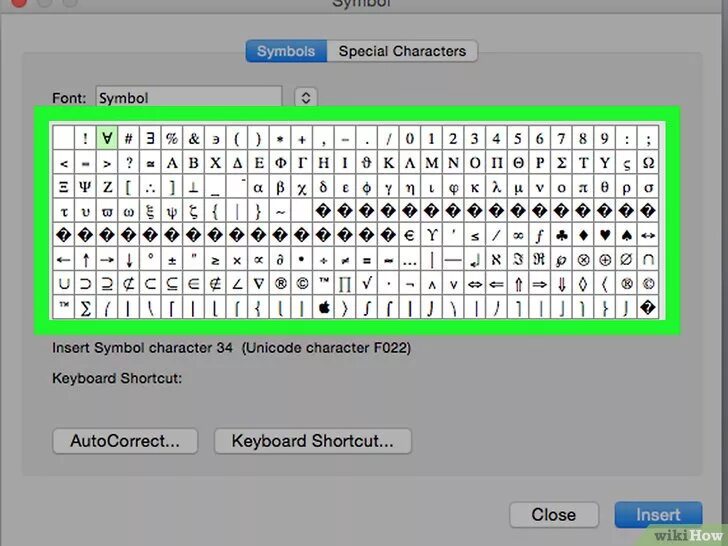Select the for-all ∀ symbol
Image resolution: width=728 pixels, height=546 pixels.
[x=107, y=138]
